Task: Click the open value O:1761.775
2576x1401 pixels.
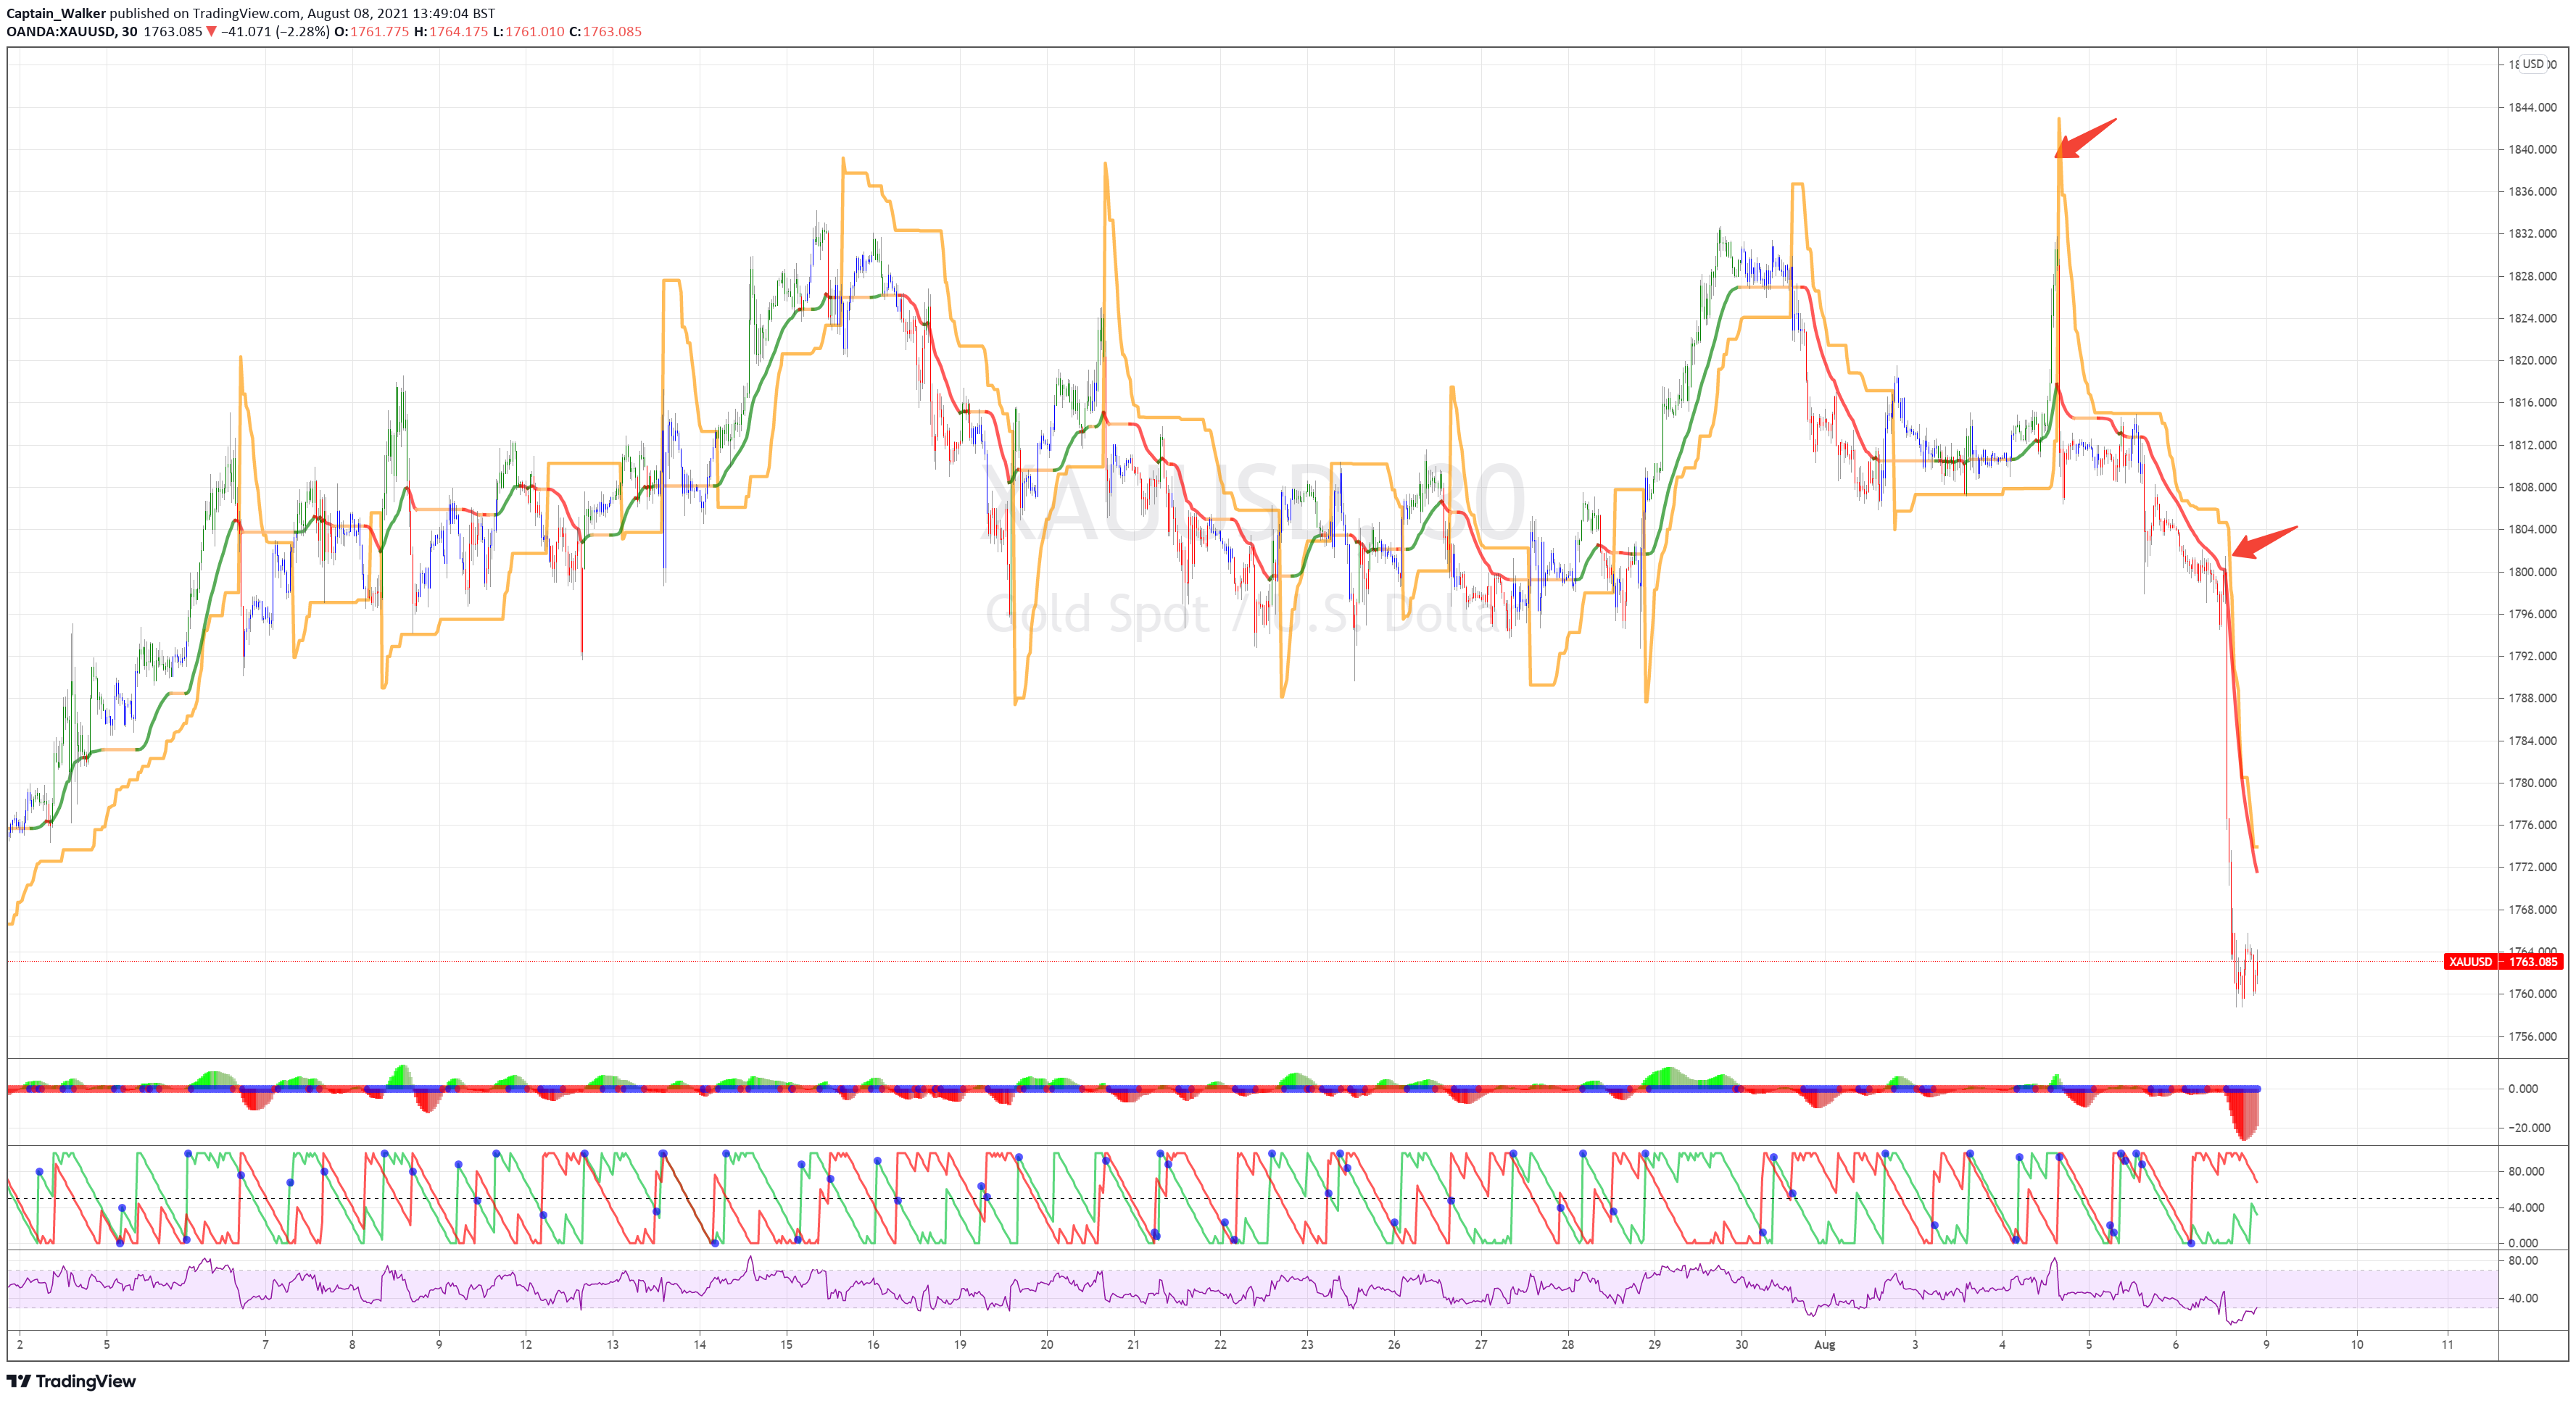Action: (371, 31)
